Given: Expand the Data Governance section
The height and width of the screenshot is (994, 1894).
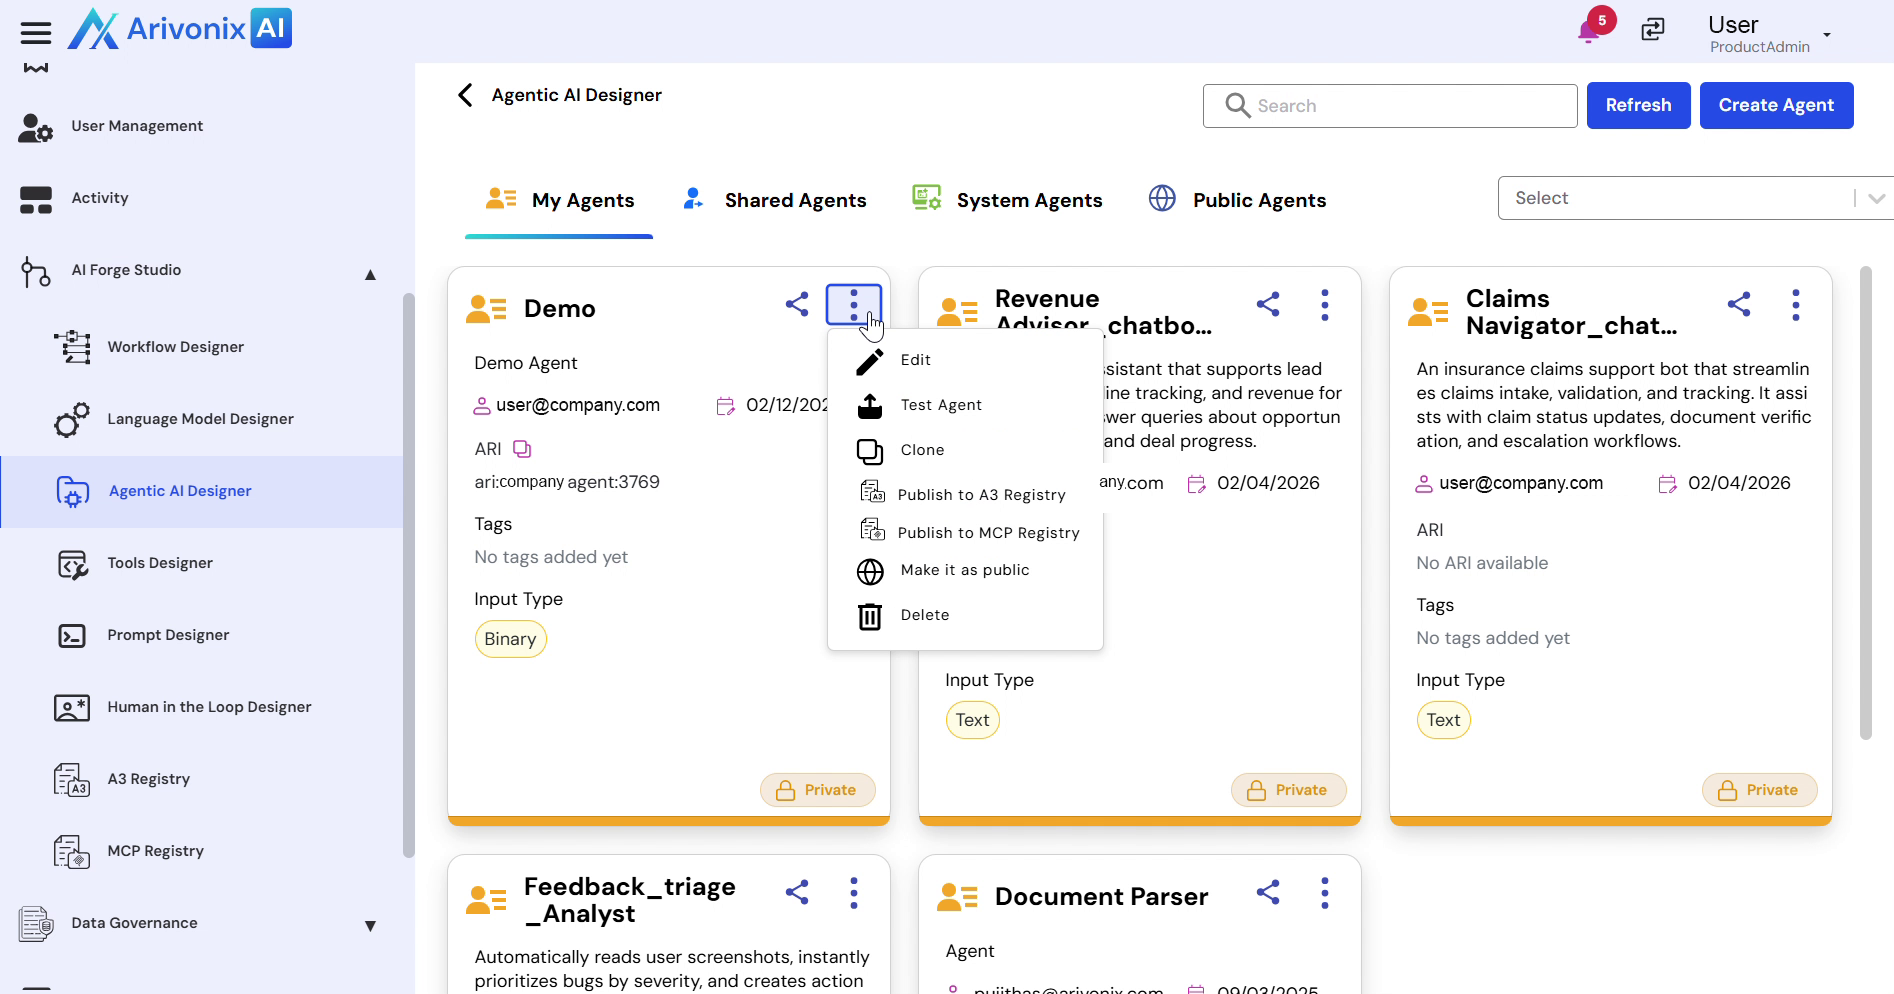Looking at the screenshot, I should (x=370, y=926).
